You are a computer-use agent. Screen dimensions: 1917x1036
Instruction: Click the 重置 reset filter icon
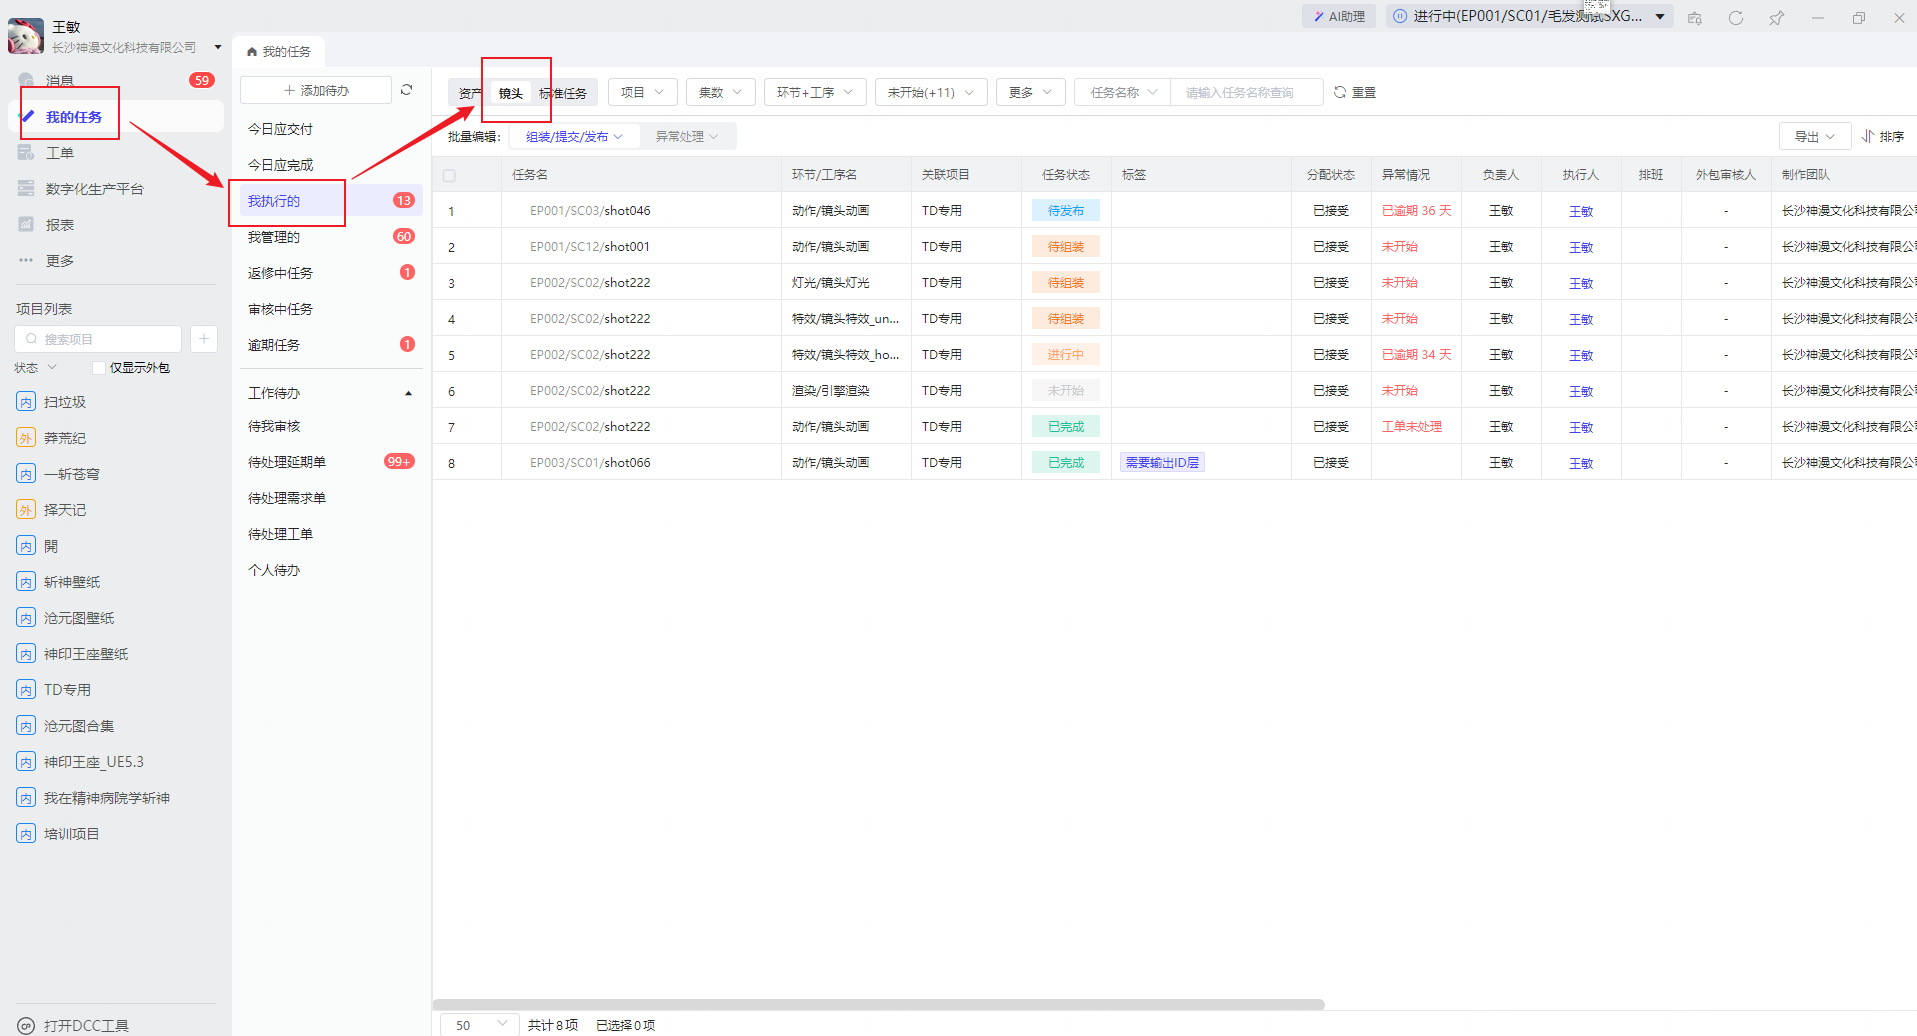pyautogui.click(x=1340, y=92)
